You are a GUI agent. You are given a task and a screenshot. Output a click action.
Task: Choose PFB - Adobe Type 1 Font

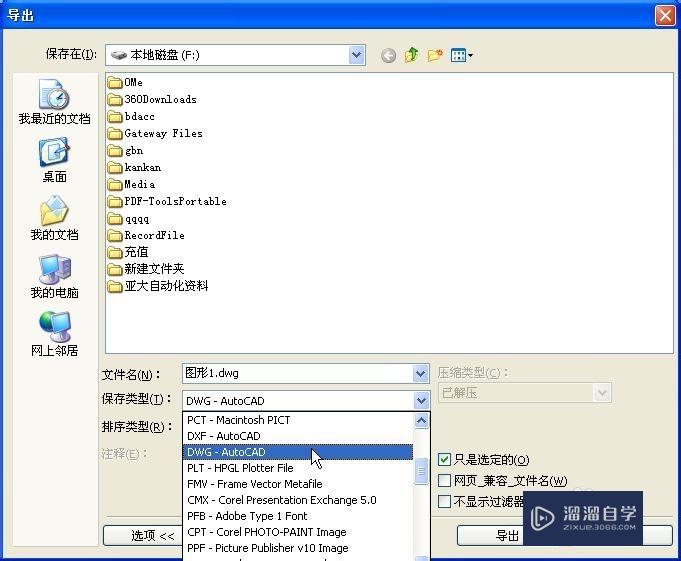pos(298,516)
